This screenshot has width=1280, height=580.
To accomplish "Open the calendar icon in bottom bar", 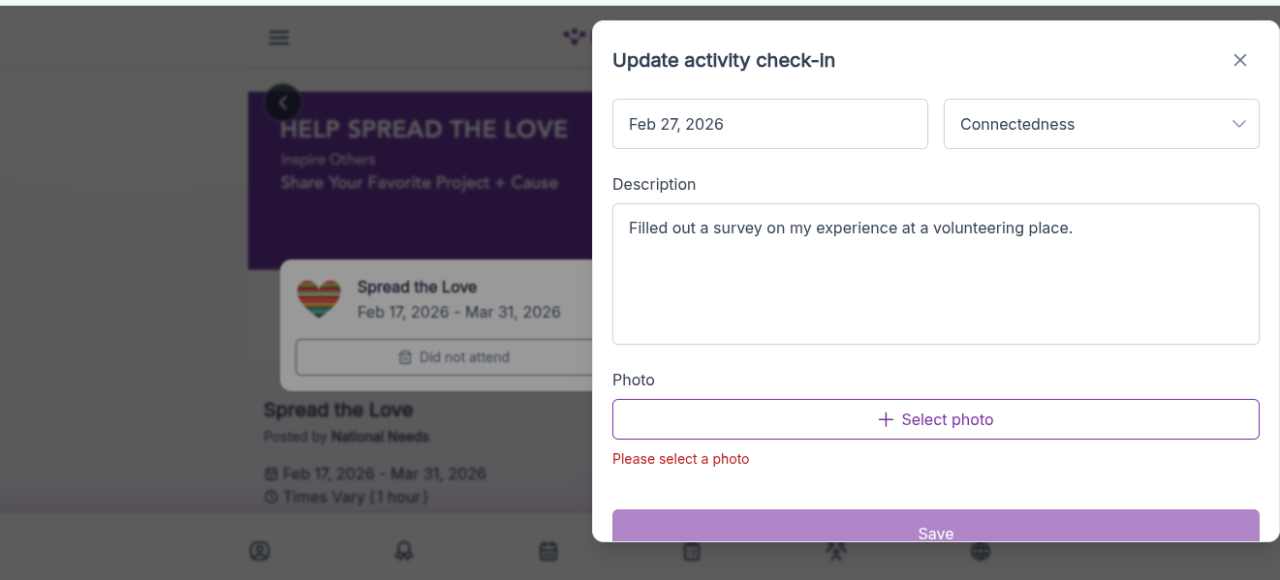I will coord(548,551).
